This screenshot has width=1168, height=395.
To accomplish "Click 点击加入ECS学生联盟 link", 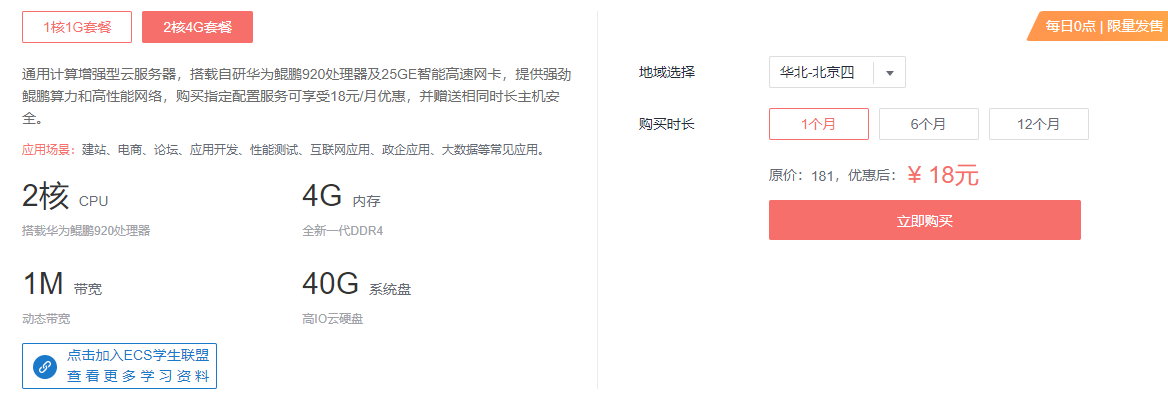I will point(138,356).
